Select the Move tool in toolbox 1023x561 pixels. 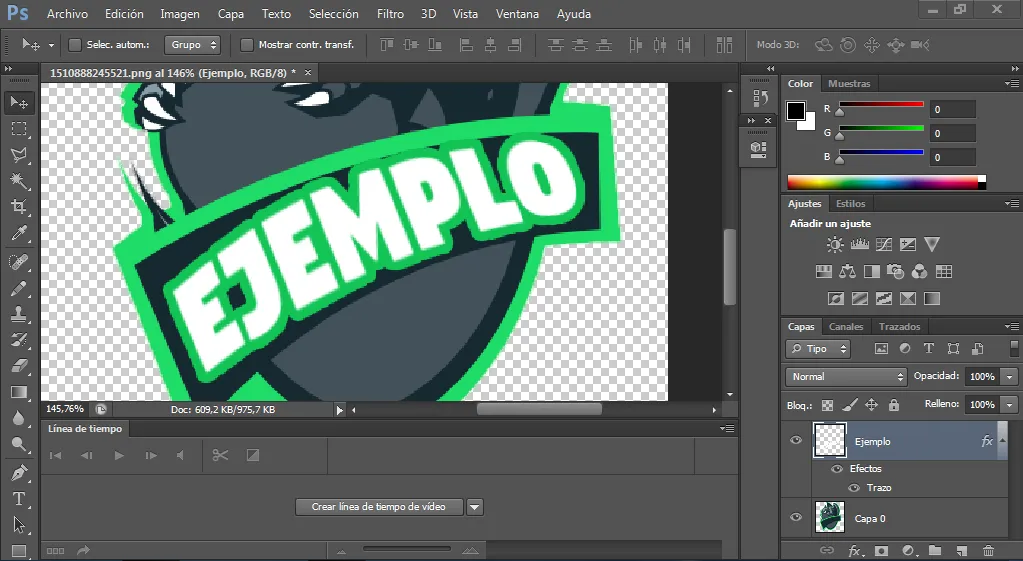coord(19,103)
